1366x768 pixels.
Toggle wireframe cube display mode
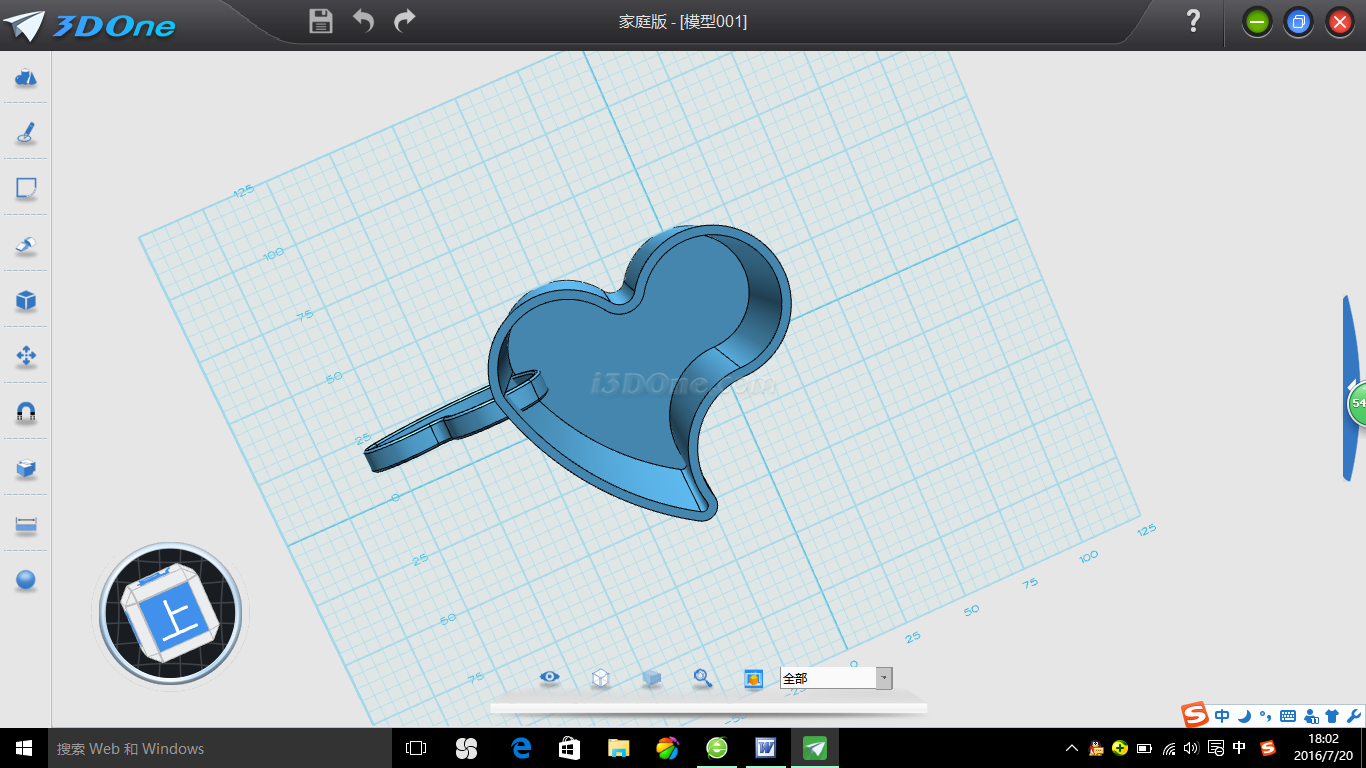coord(600,678)
